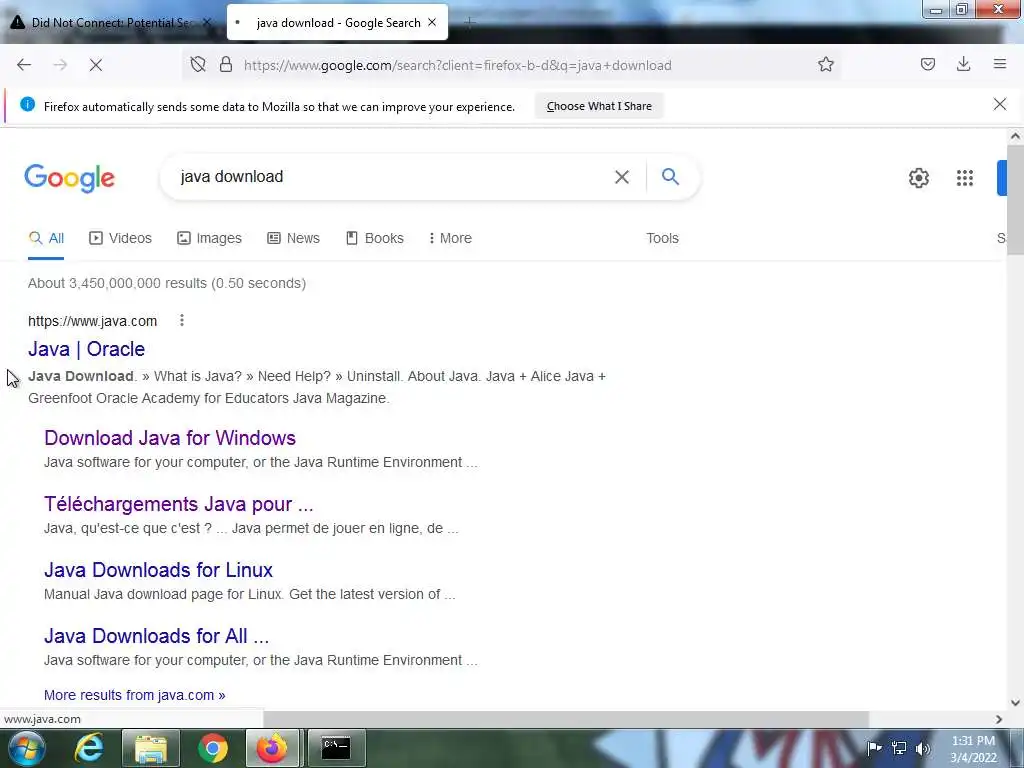This screenshot has width=1024, height=768.
Task: Open the Action Center flag icon
Action: [x=874, y=748]
